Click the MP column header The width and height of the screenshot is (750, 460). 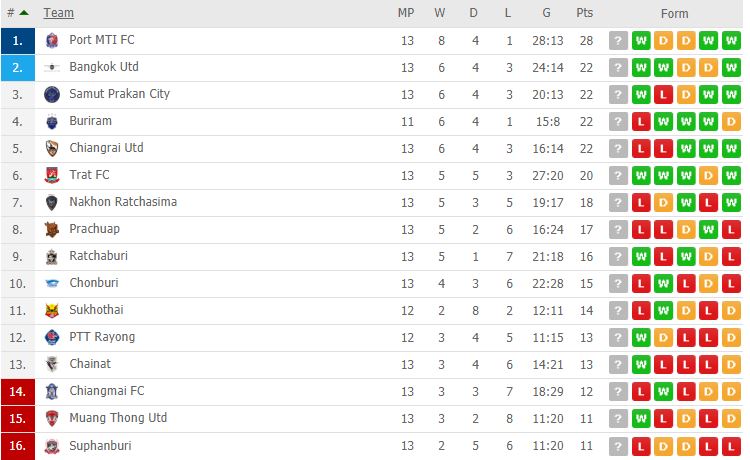click(406, 13)
